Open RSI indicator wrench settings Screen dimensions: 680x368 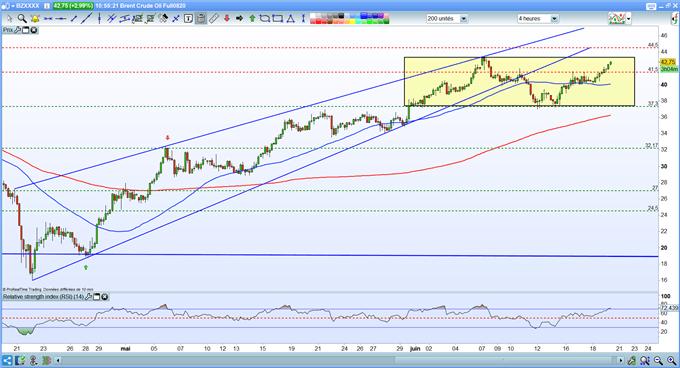pos(88,297)
